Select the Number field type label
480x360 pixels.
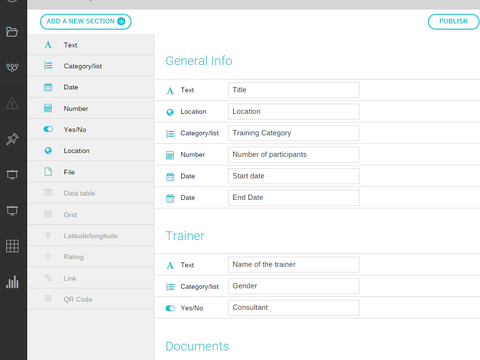76,109
